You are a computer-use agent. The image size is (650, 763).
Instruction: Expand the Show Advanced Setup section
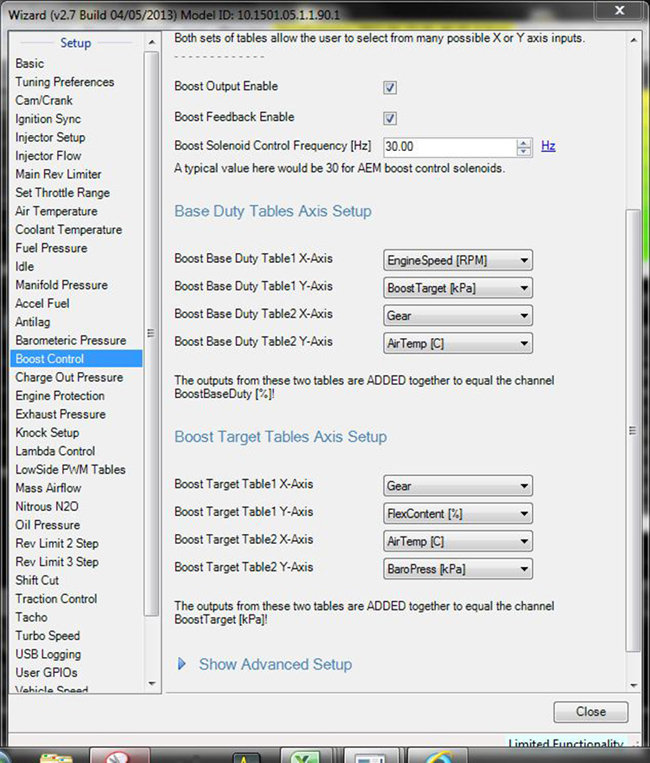[265, 664]
